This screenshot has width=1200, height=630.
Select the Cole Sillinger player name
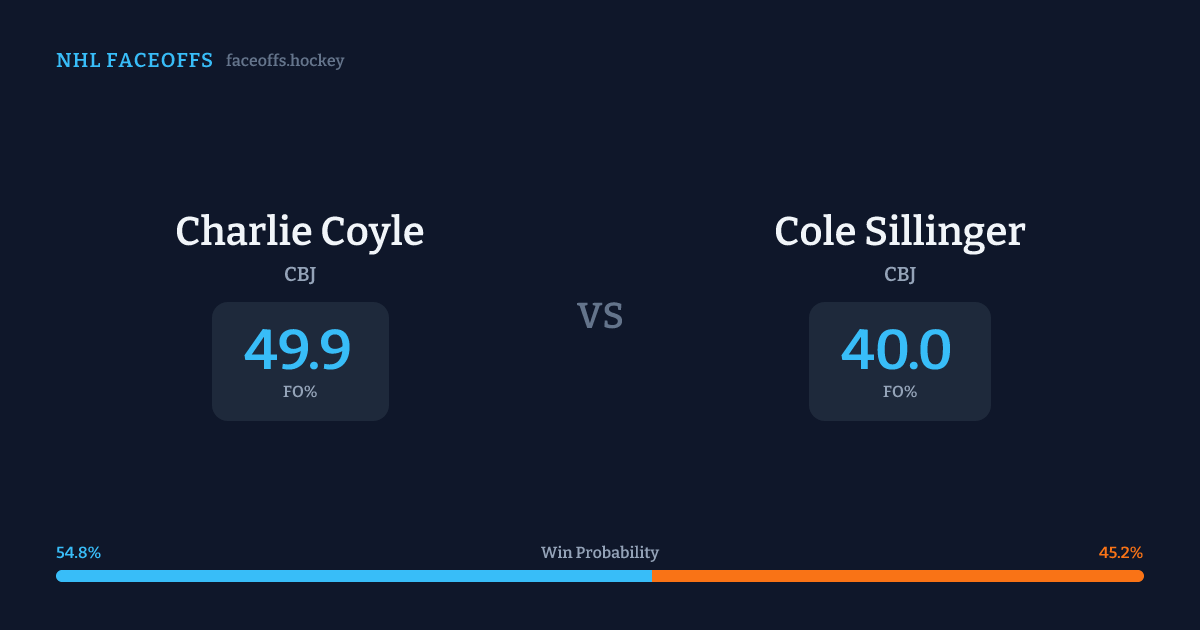point(900,231)
